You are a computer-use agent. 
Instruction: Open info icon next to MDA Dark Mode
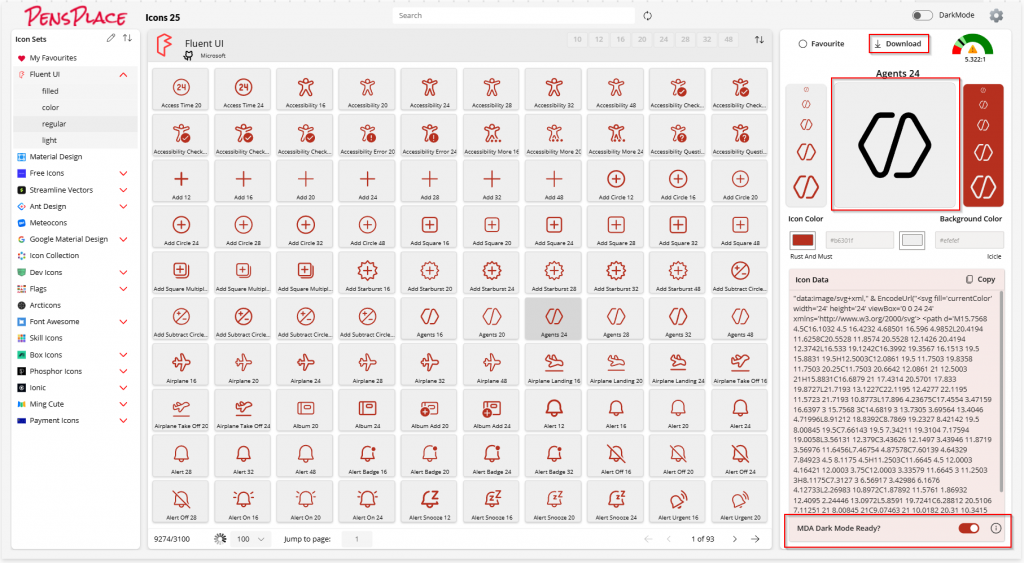coord(996,528)
